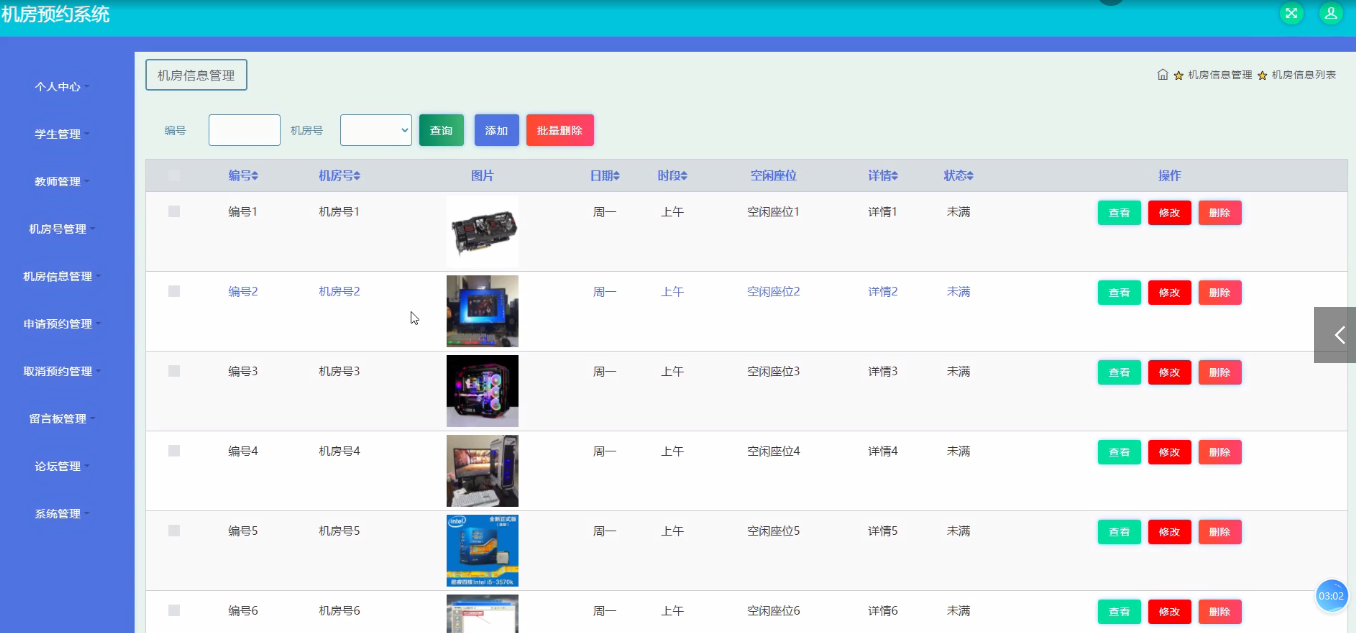Click the thumbnail image for 机房号3
This screenshot has height=633, width=1356.
pos(482,391)
